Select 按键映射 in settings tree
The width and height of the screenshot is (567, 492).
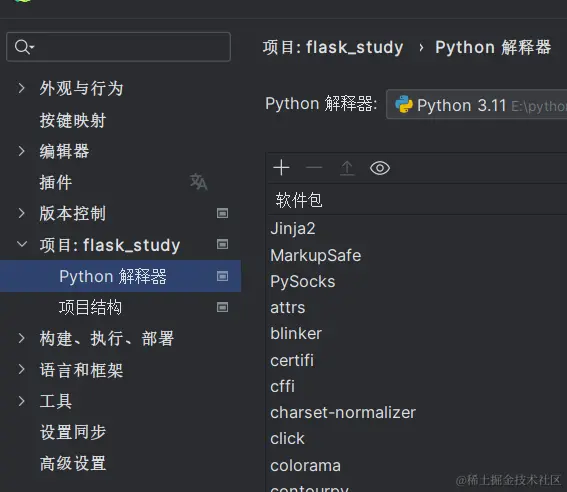73,120
